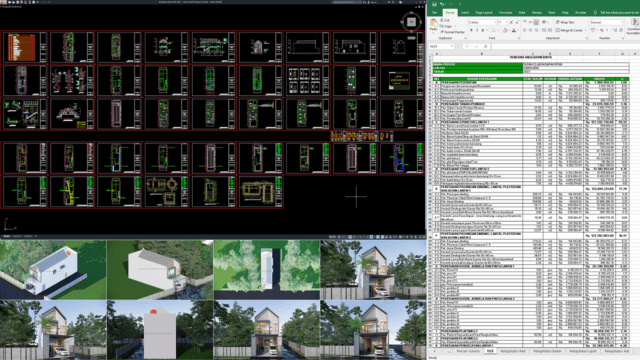Open the Rekapitulasi RAB sheet tab
Viewport: 640px width, 360px height.
(x=513, y=351)
